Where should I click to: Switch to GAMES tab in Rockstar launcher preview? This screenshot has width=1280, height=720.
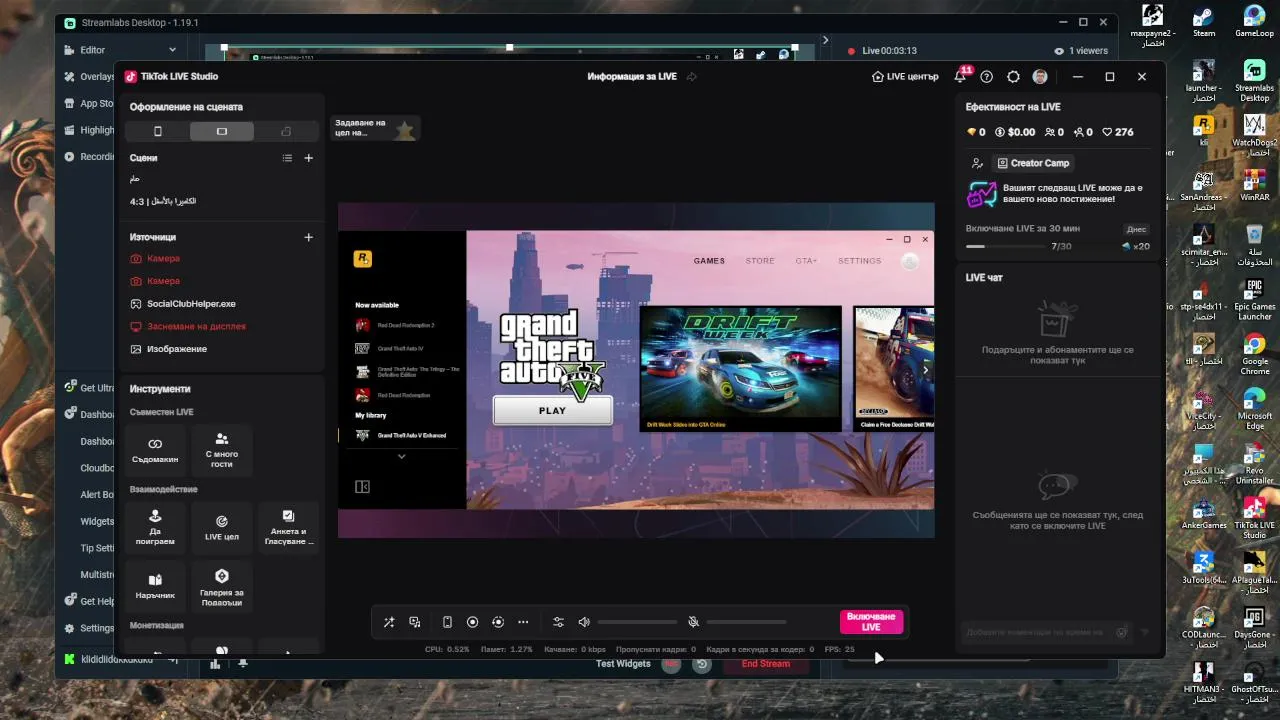point(709,261)
